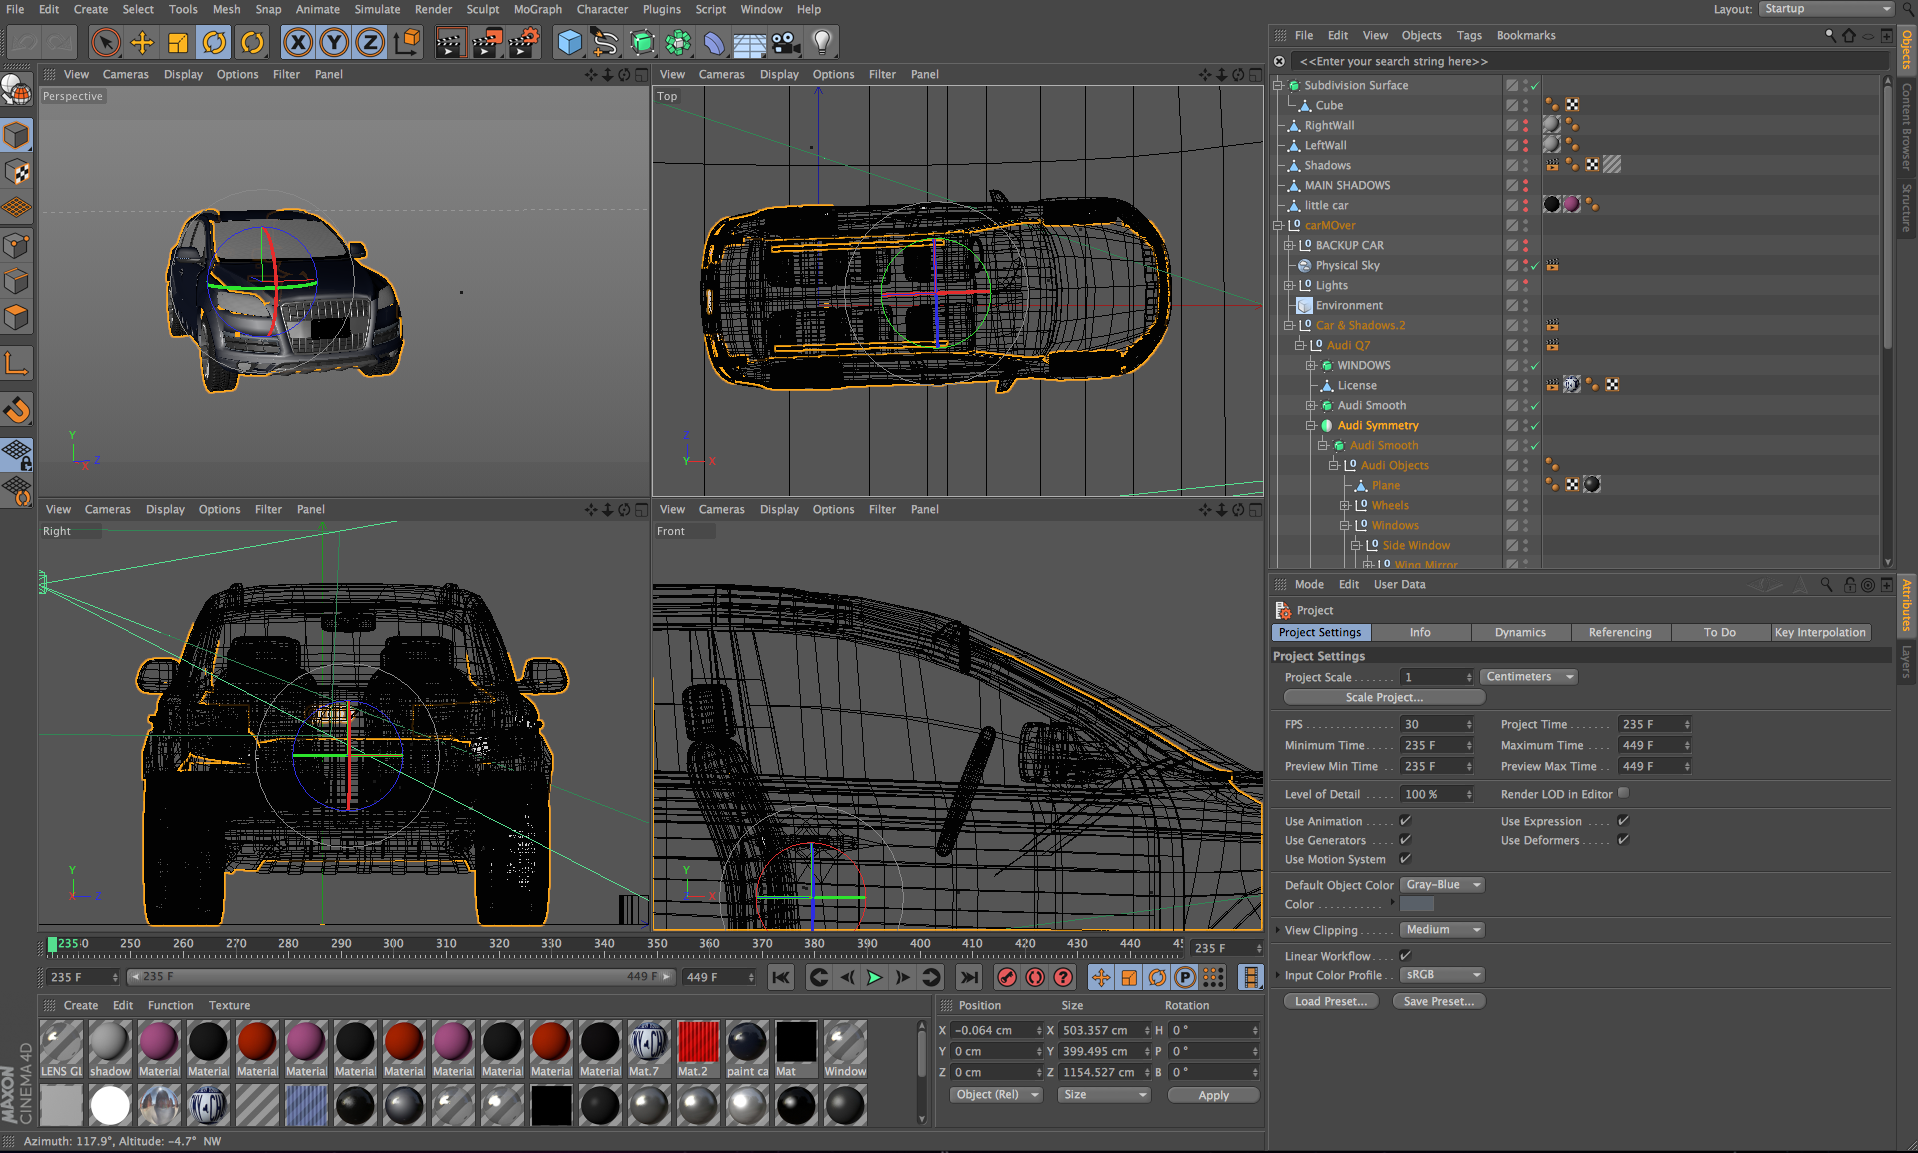
Task: Open the Simulate menu
Action: pos(377,9)
